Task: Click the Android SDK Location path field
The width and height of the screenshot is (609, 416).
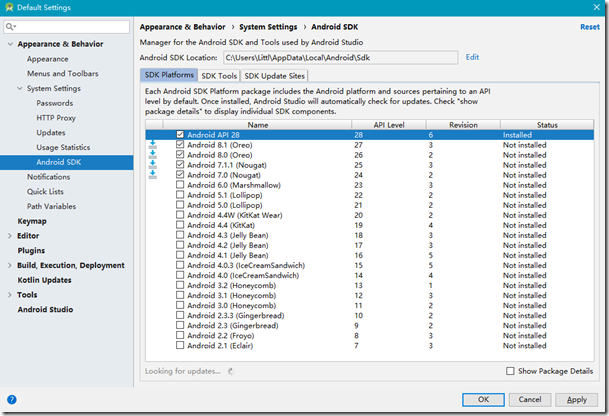Action: [x=340, y=58]
